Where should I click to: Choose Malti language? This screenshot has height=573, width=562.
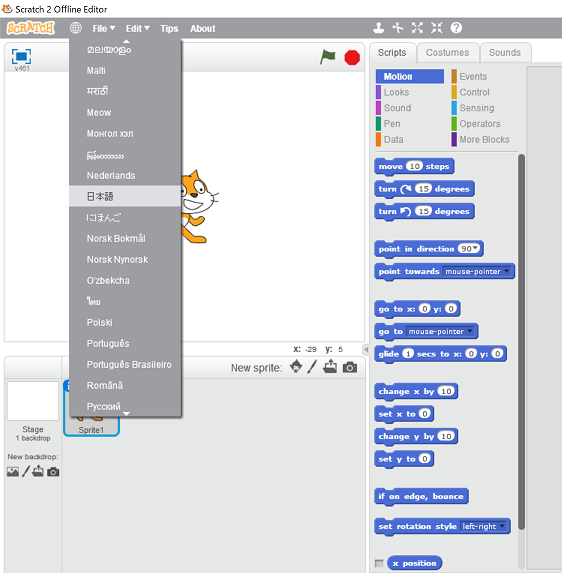tap(125, 71)
